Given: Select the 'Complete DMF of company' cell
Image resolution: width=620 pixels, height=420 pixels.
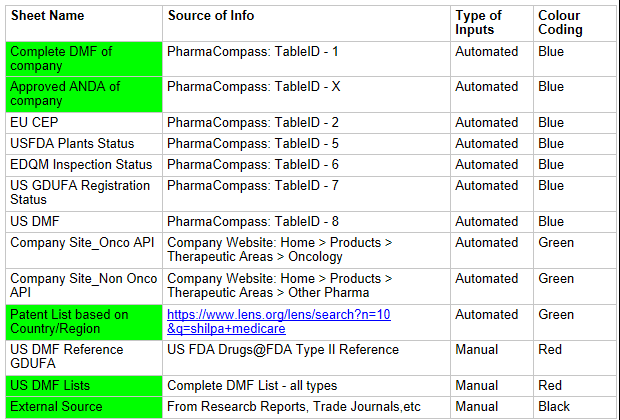Looking at the screenshot, I should coord(84,59).
